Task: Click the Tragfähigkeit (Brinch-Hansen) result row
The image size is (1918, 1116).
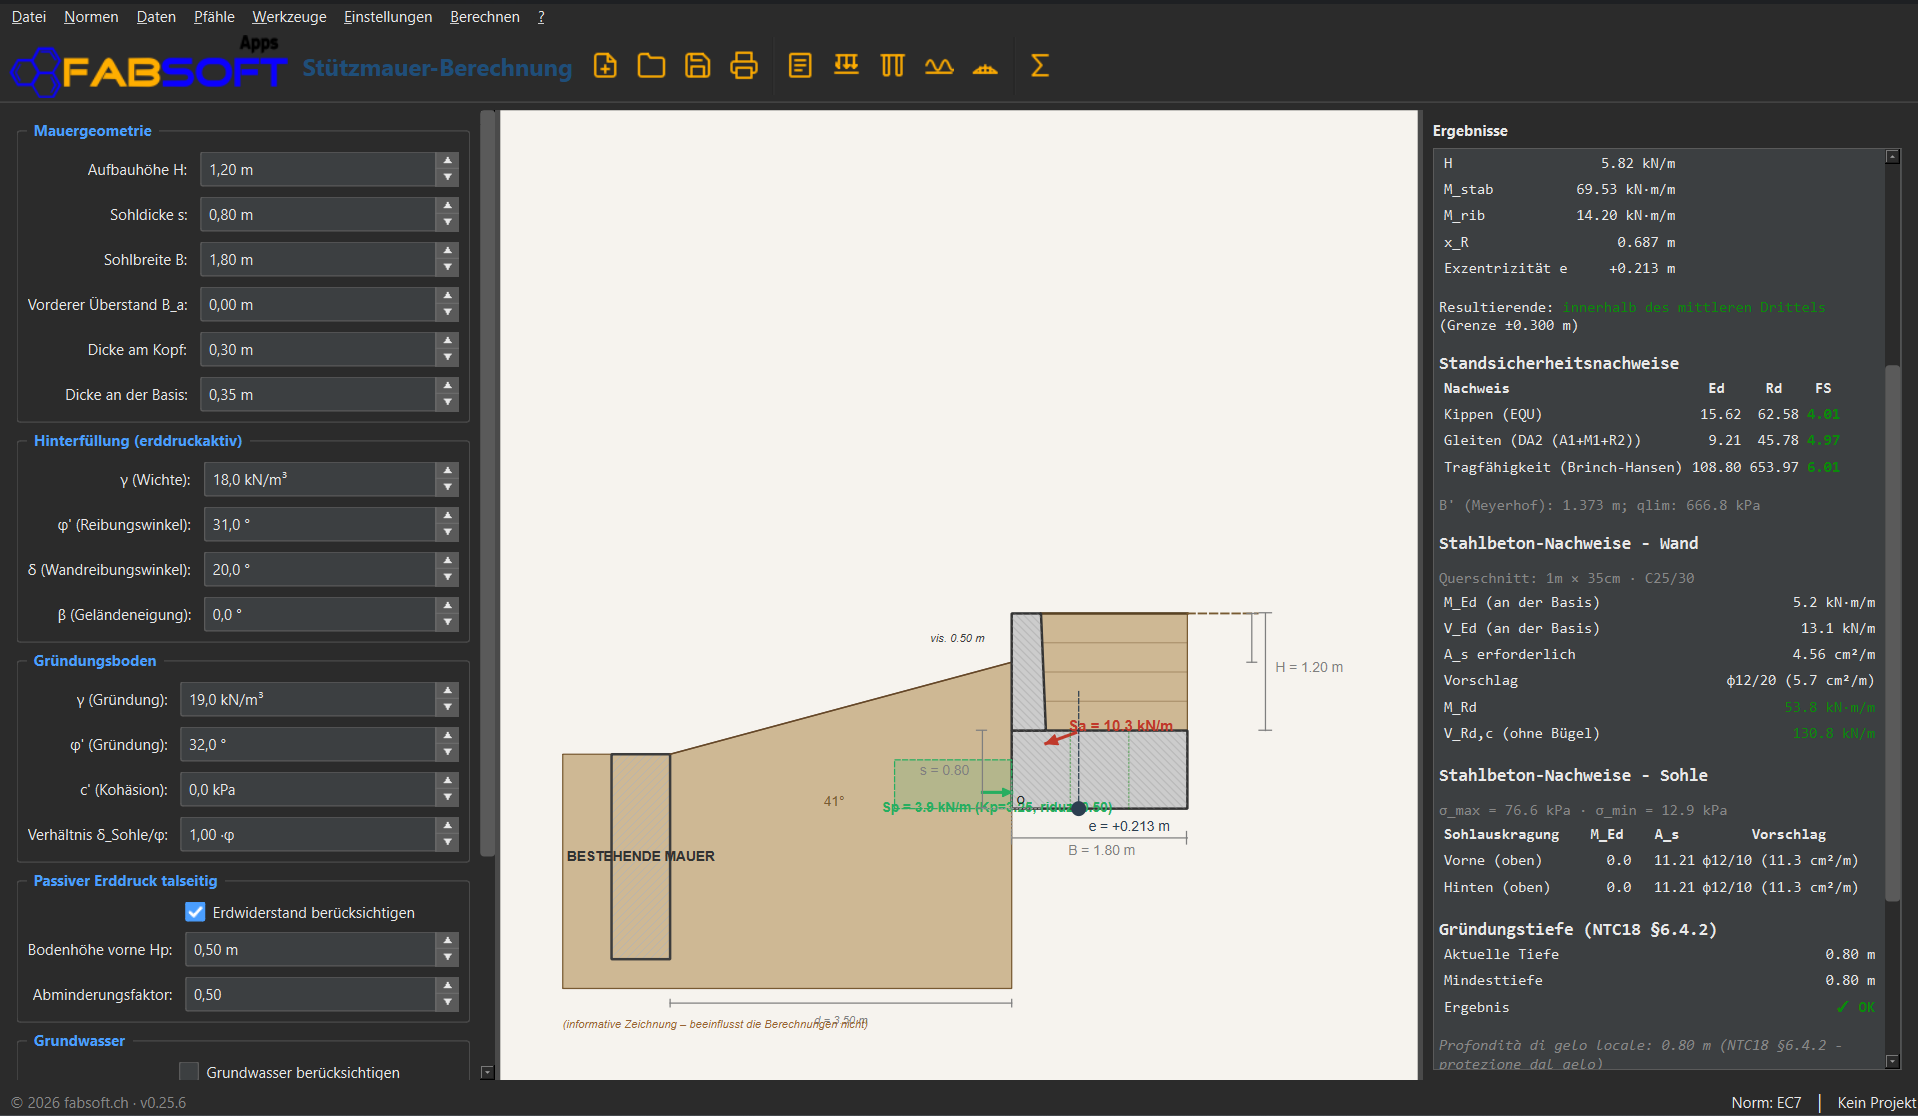Action: (1641, 467)
